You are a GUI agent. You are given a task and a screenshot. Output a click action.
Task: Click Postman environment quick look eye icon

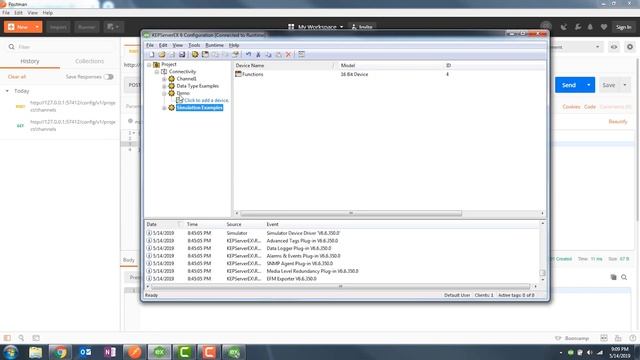click(x=614, y=47)
